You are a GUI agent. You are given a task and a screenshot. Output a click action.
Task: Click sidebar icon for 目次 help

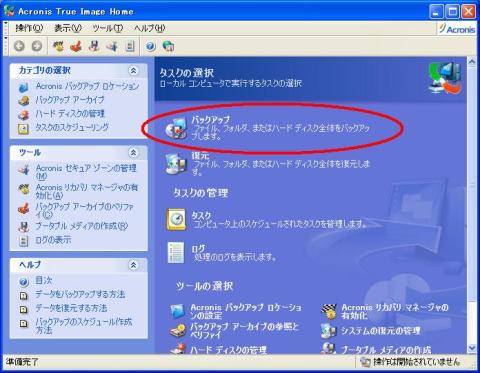[24, 282]
